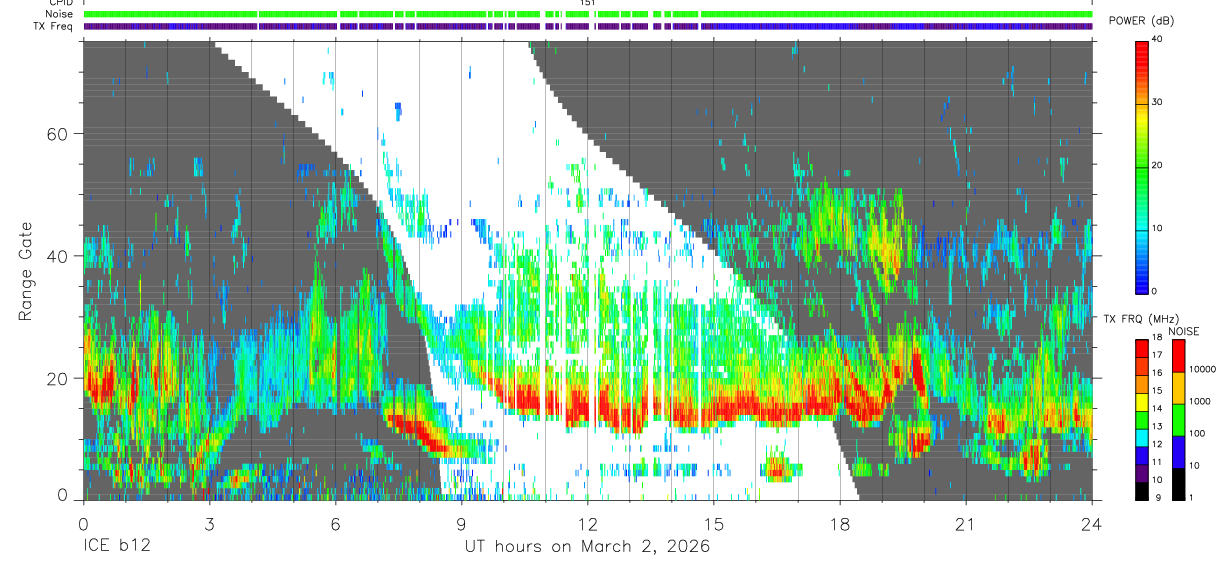
Task: Click the green Noise strip above the plot
Action: point(587,14)
